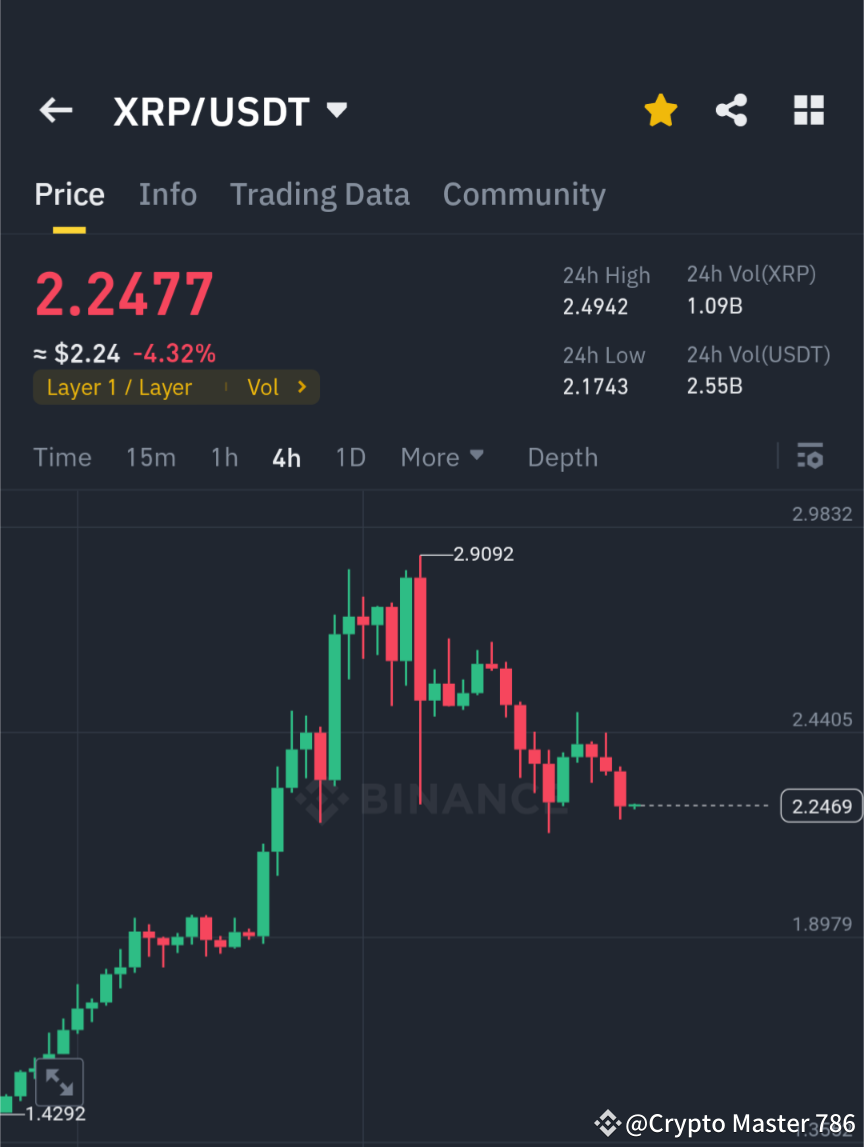Star XRP/USDT as a favorite
The height and width of the screenshot is (1147, 864).
coord(660,110)
